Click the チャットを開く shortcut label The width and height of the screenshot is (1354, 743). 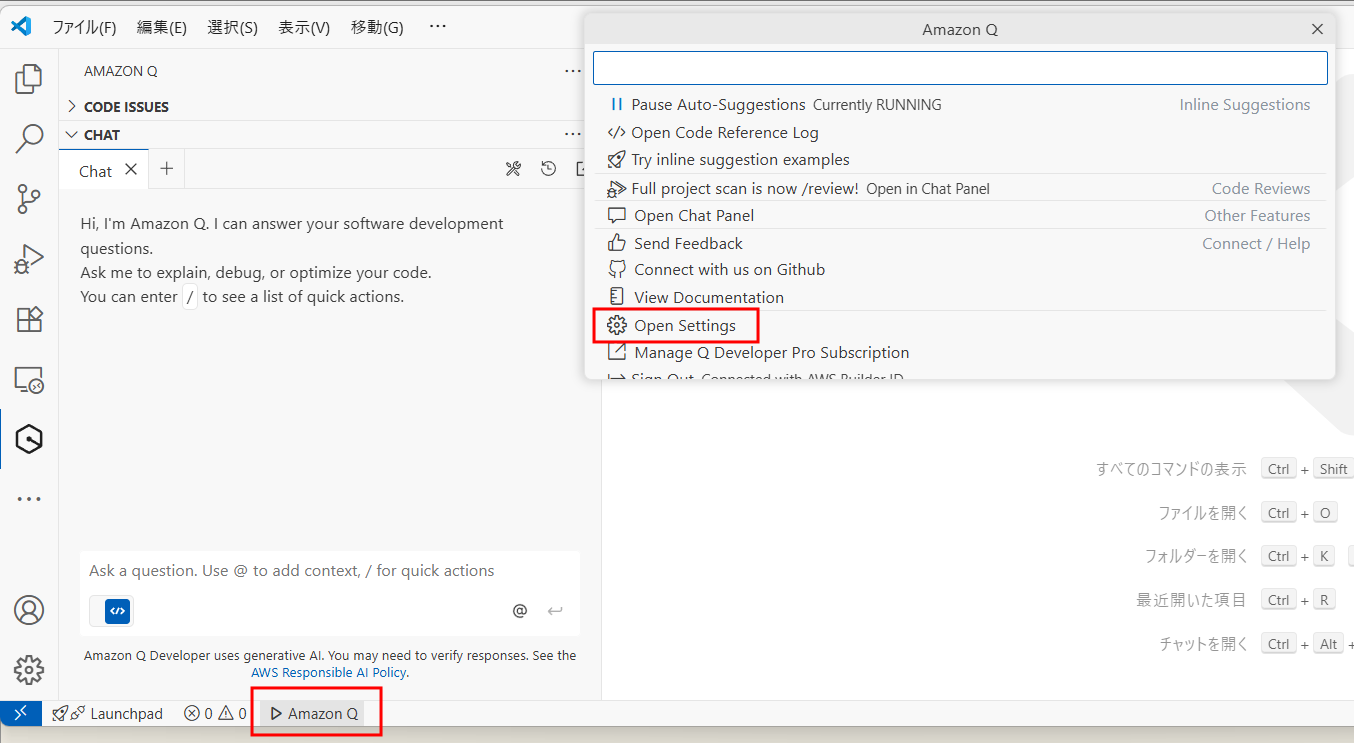[1203, 644]
